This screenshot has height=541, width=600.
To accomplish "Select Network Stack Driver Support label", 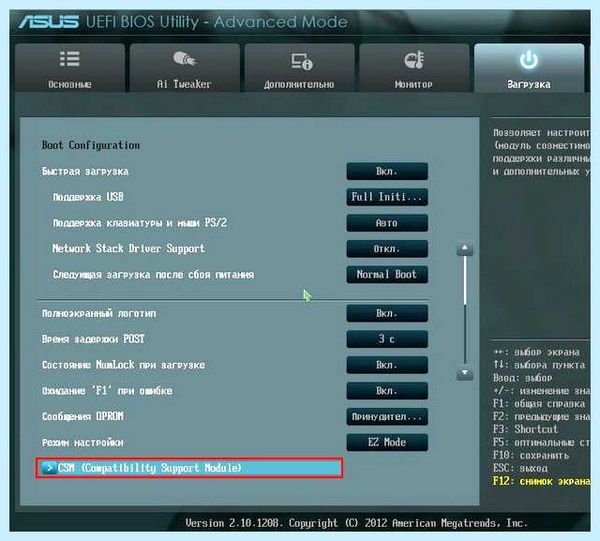I will point(129,249).
